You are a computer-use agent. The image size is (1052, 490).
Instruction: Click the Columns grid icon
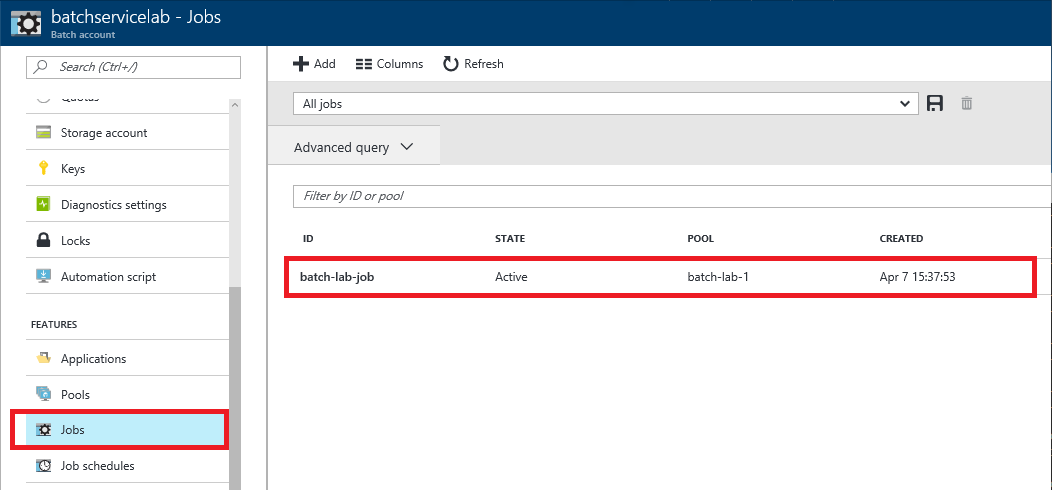click(x=364, y=64)
